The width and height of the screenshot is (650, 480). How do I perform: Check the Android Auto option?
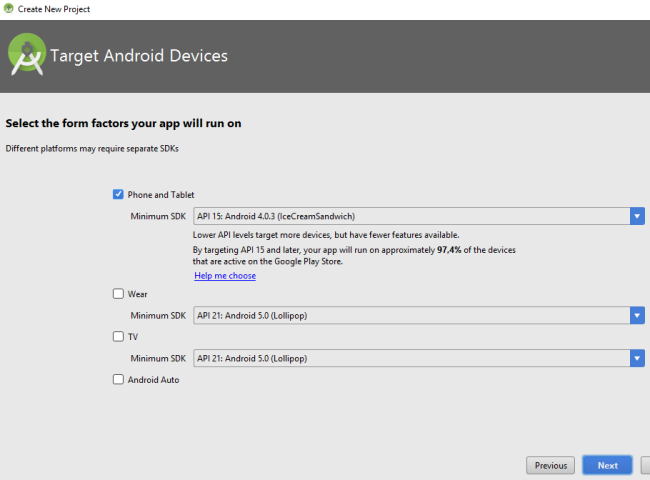click(x=118, y=380)
